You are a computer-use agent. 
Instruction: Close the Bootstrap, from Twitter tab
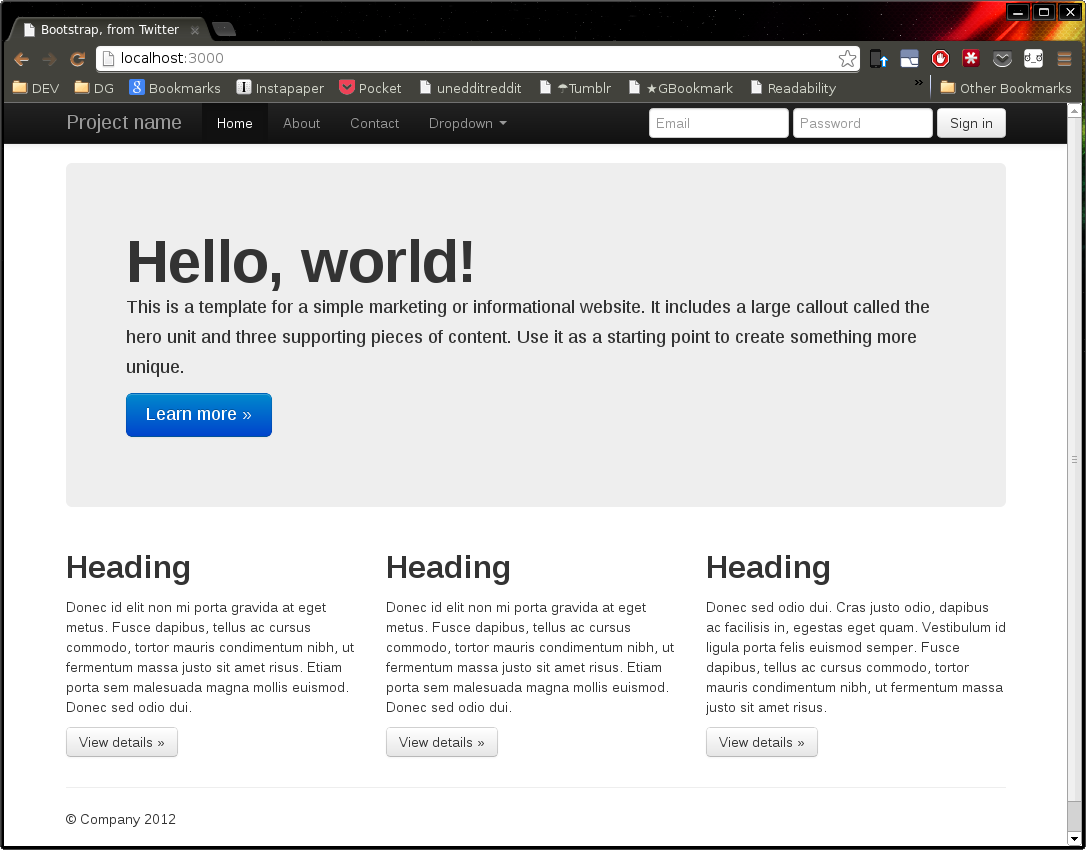(195, 30)
